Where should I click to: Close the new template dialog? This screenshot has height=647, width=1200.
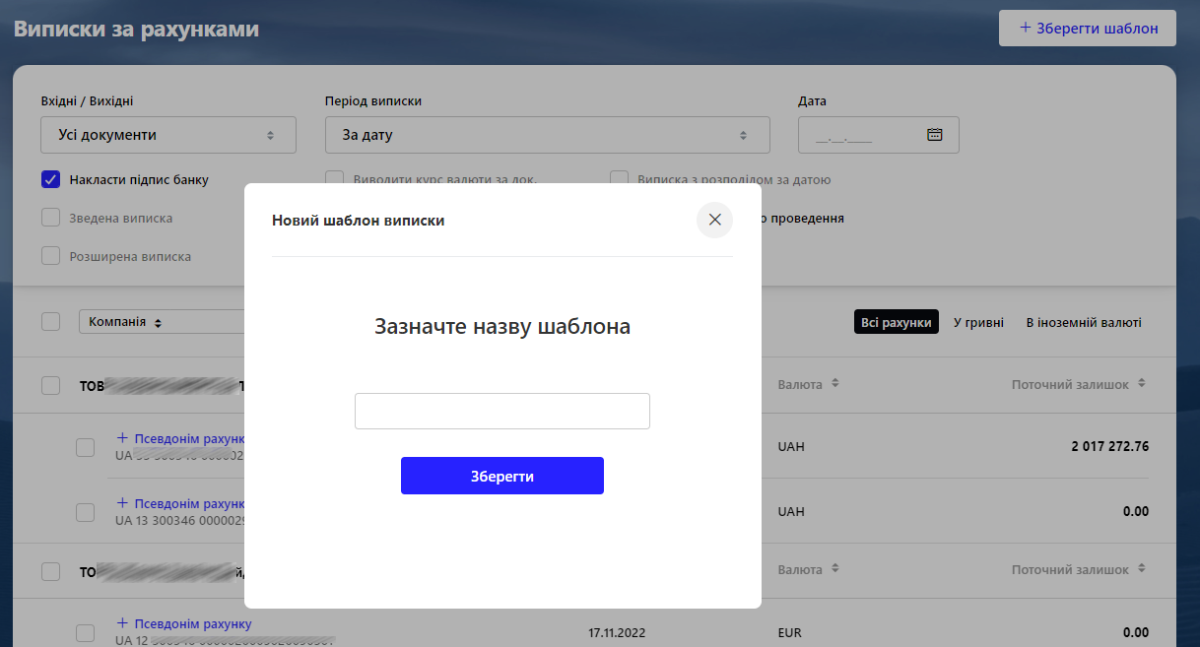click(714, 220)
